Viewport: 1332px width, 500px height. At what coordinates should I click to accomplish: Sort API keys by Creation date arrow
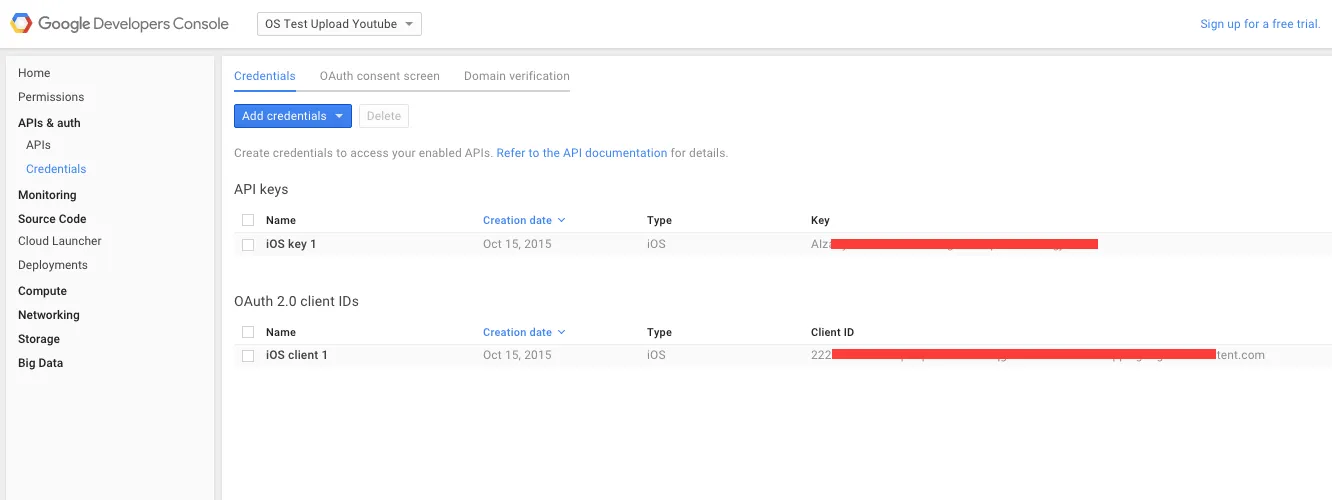(x=561, y=220)
